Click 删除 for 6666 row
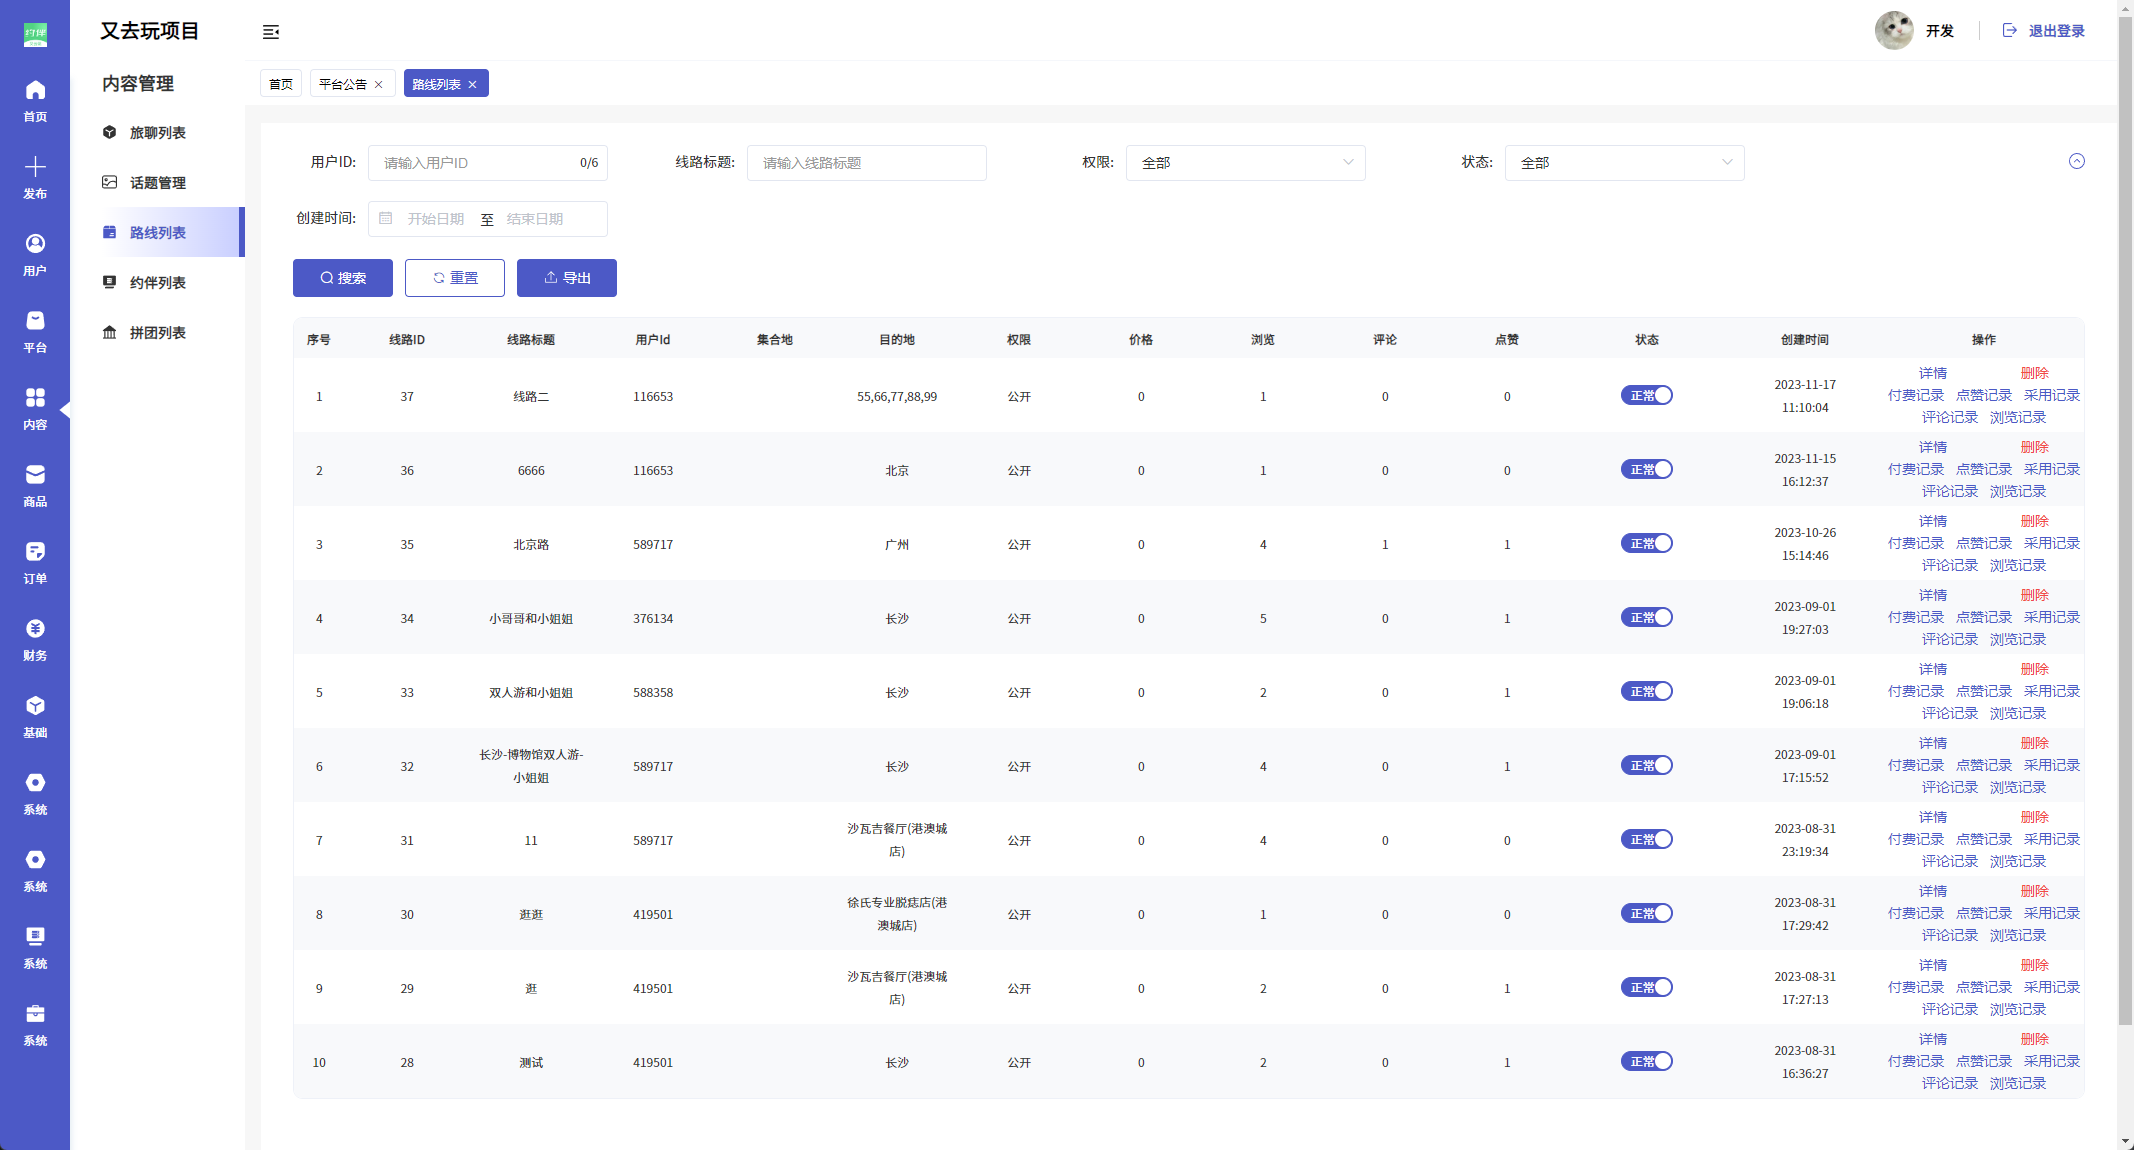The width and height of the screenshot is (2134, 1150). (2035, 447)
